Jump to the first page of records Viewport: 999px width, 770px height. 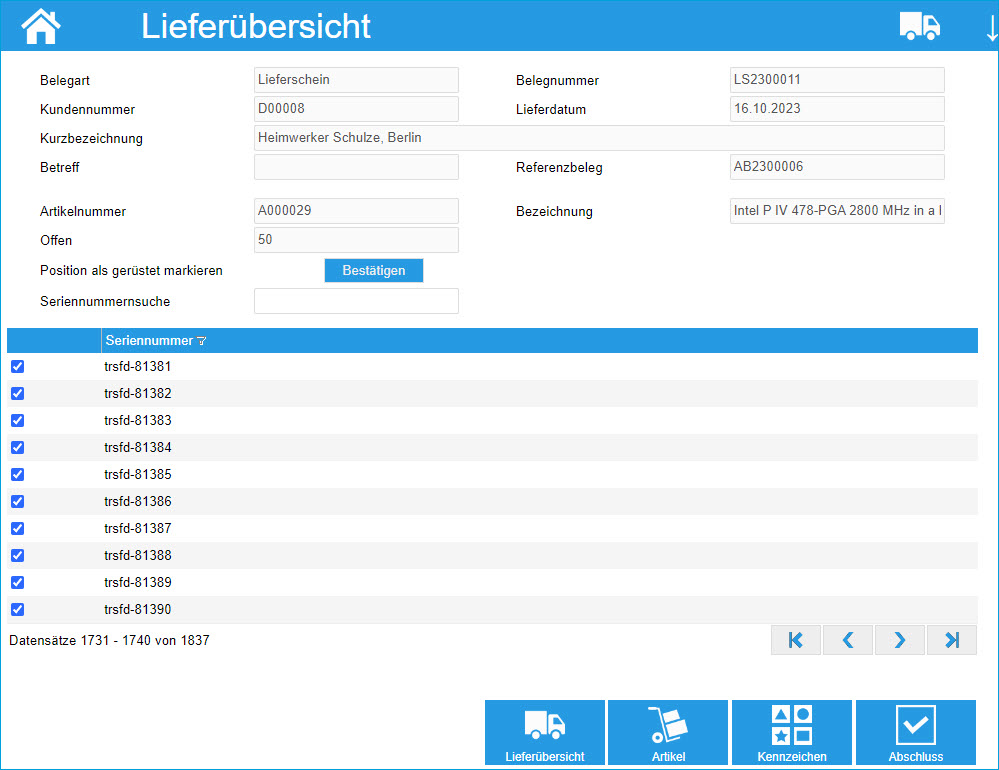[795, 639]
